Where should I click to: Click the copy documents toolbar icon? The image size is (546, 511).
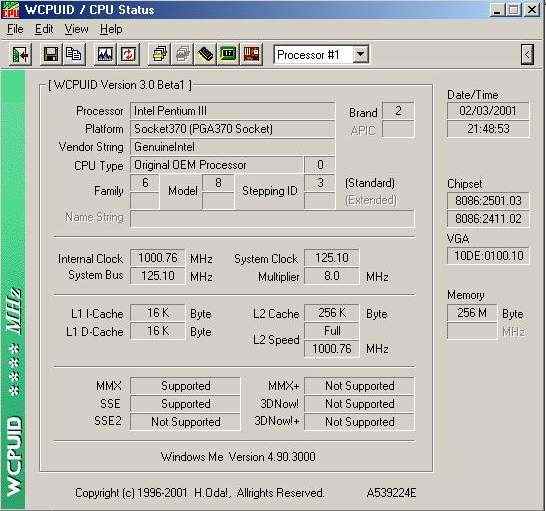pos(74,54)
